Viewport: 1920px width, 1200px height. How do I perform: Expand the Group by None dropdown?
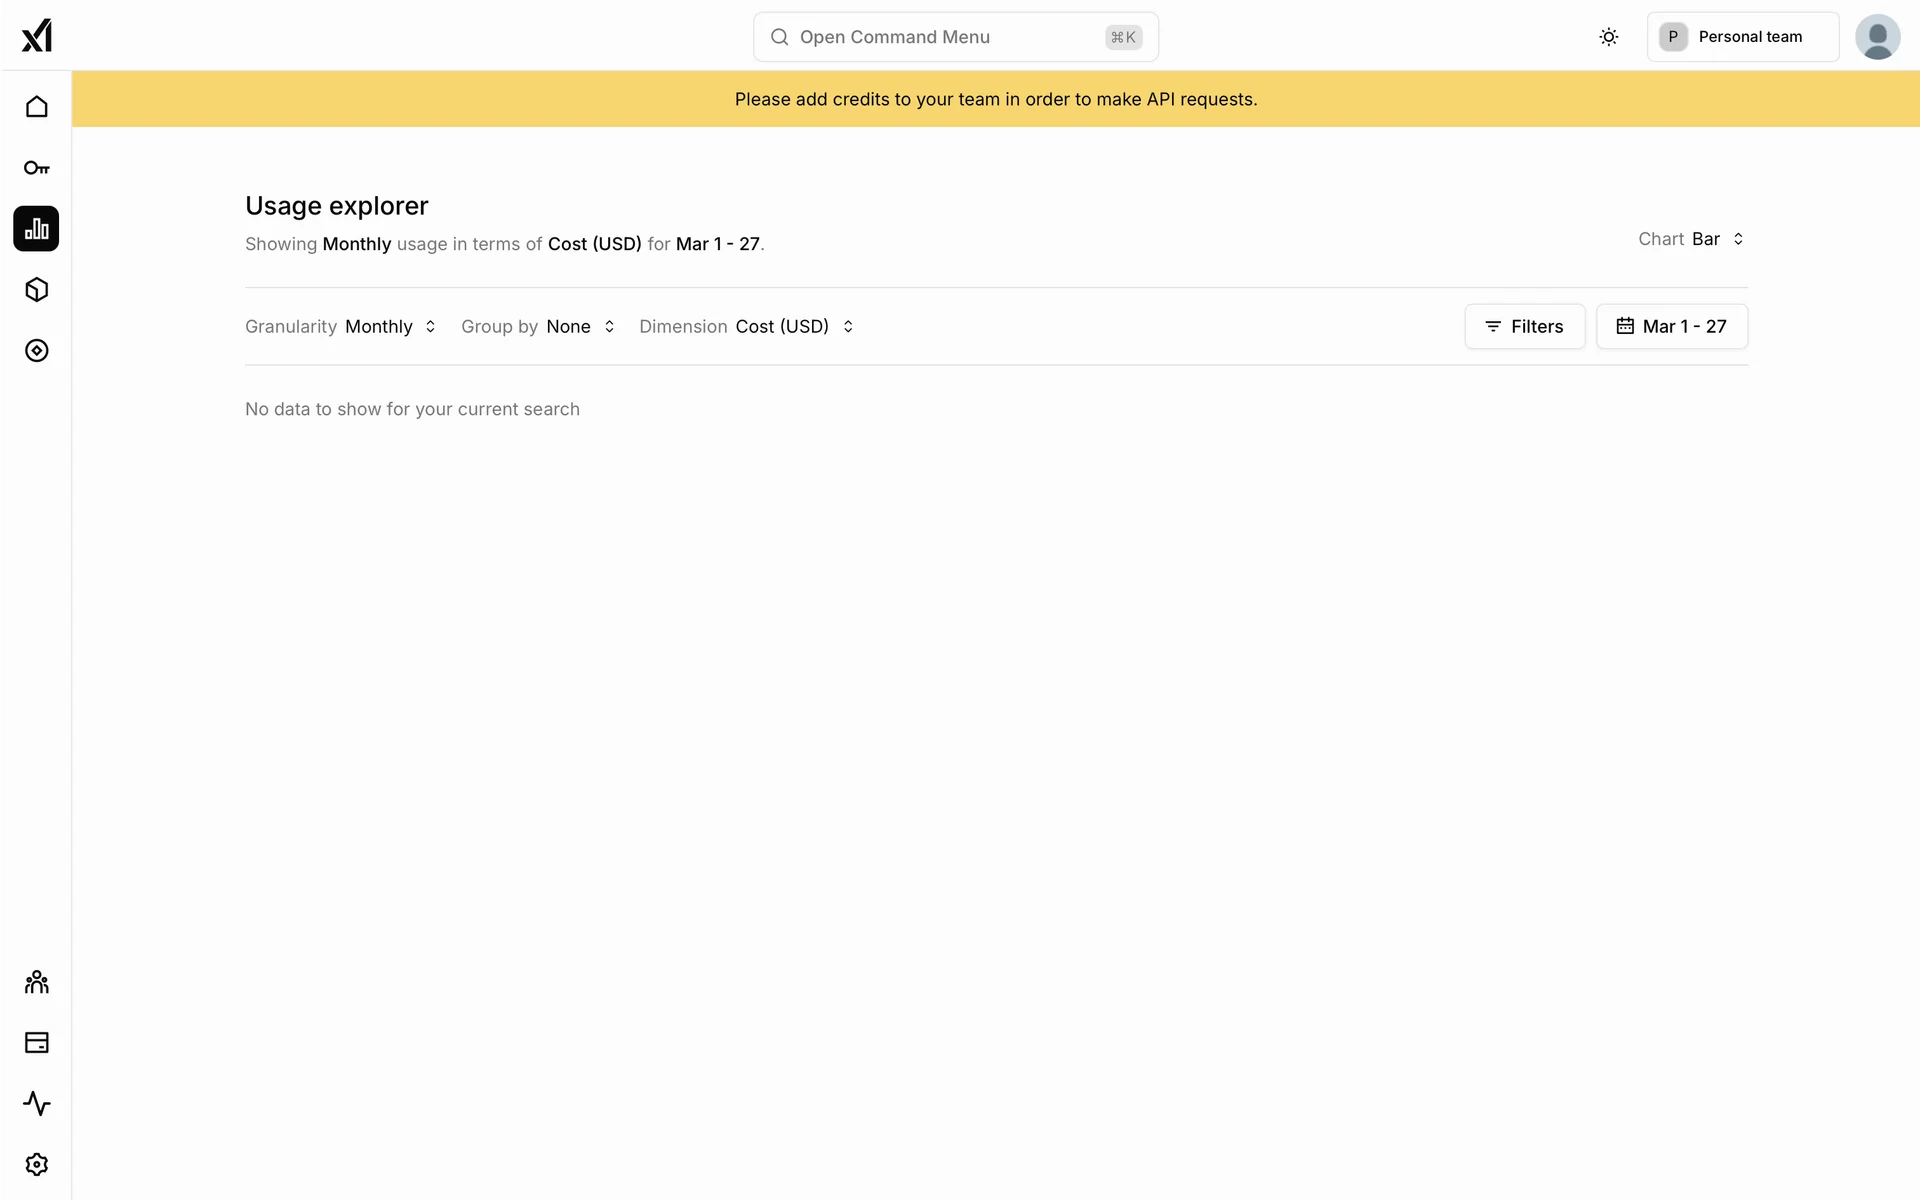580,327
